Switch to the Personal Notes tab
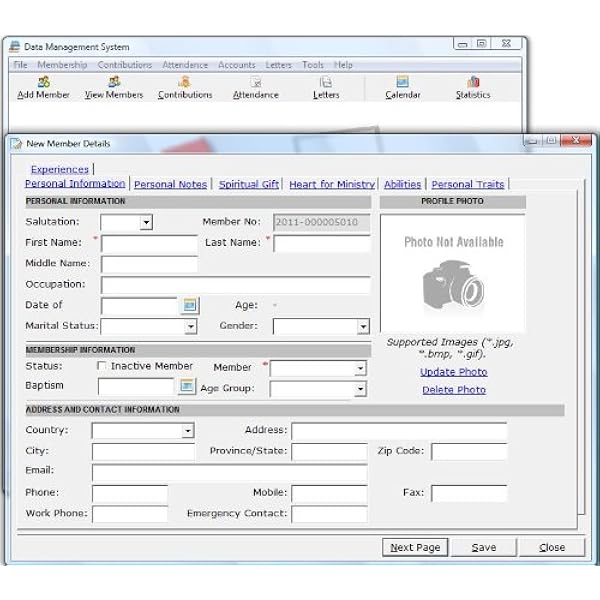This screenshot has width=600, height=600. point(170,184)
